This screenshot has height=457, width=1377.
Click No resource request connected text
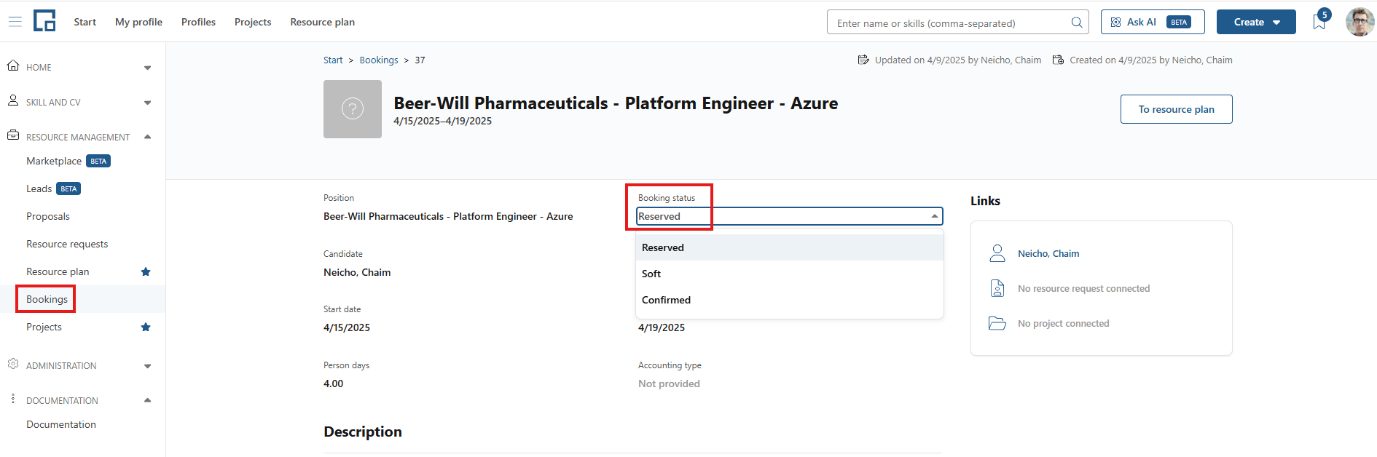[x=1084, y=289]
